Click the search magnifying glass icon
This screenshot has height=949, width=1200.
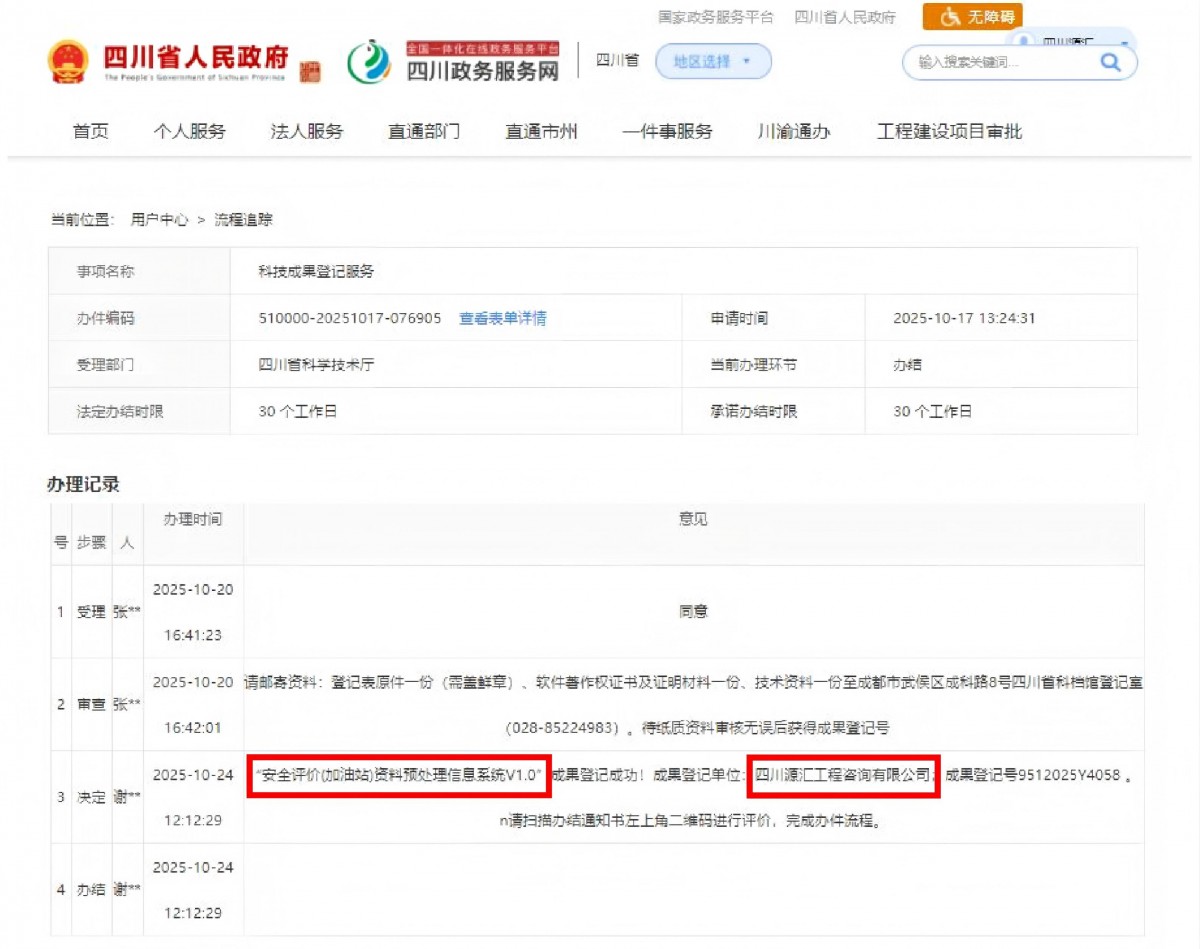pos(1110,62)
